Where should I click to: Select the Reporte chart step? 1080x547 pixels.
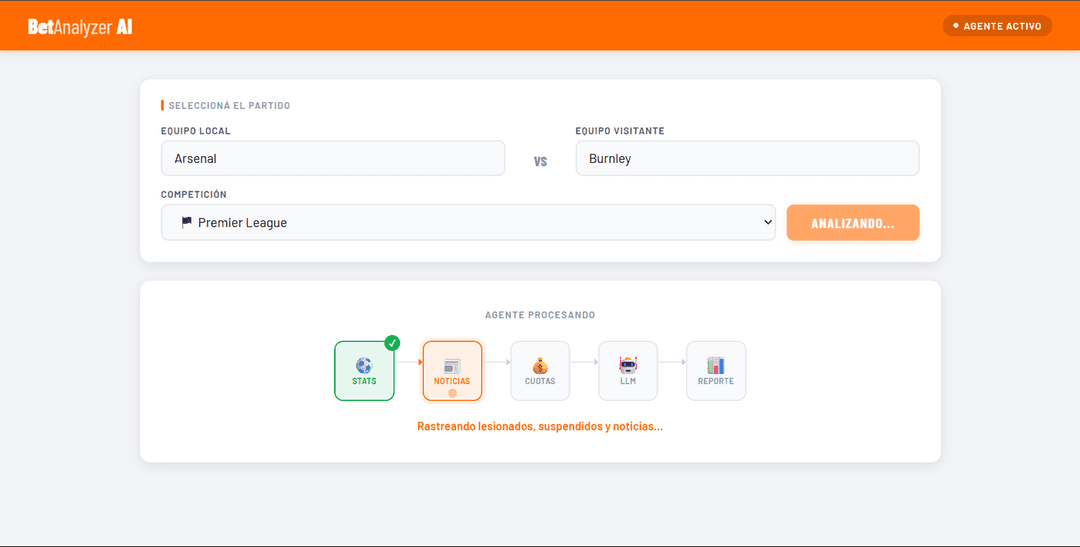point(716,371)
